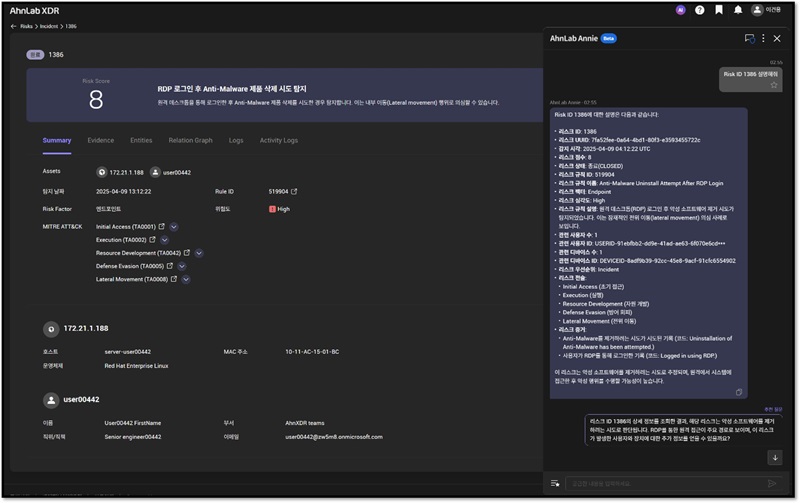Click the Risks breadcrumb link
This screenshot has height=503, width=800.
[x=27, y=26]
